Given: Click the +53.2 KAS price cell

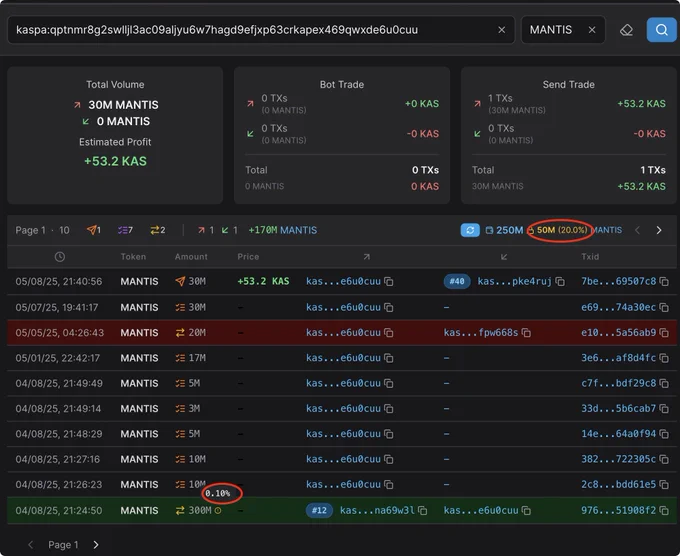Looking at the screenshot, I should 263,281.
